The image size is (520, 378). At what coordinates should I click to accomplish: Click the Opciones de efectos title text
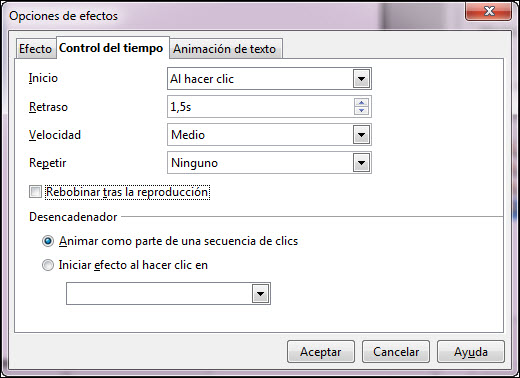(63, 16)
